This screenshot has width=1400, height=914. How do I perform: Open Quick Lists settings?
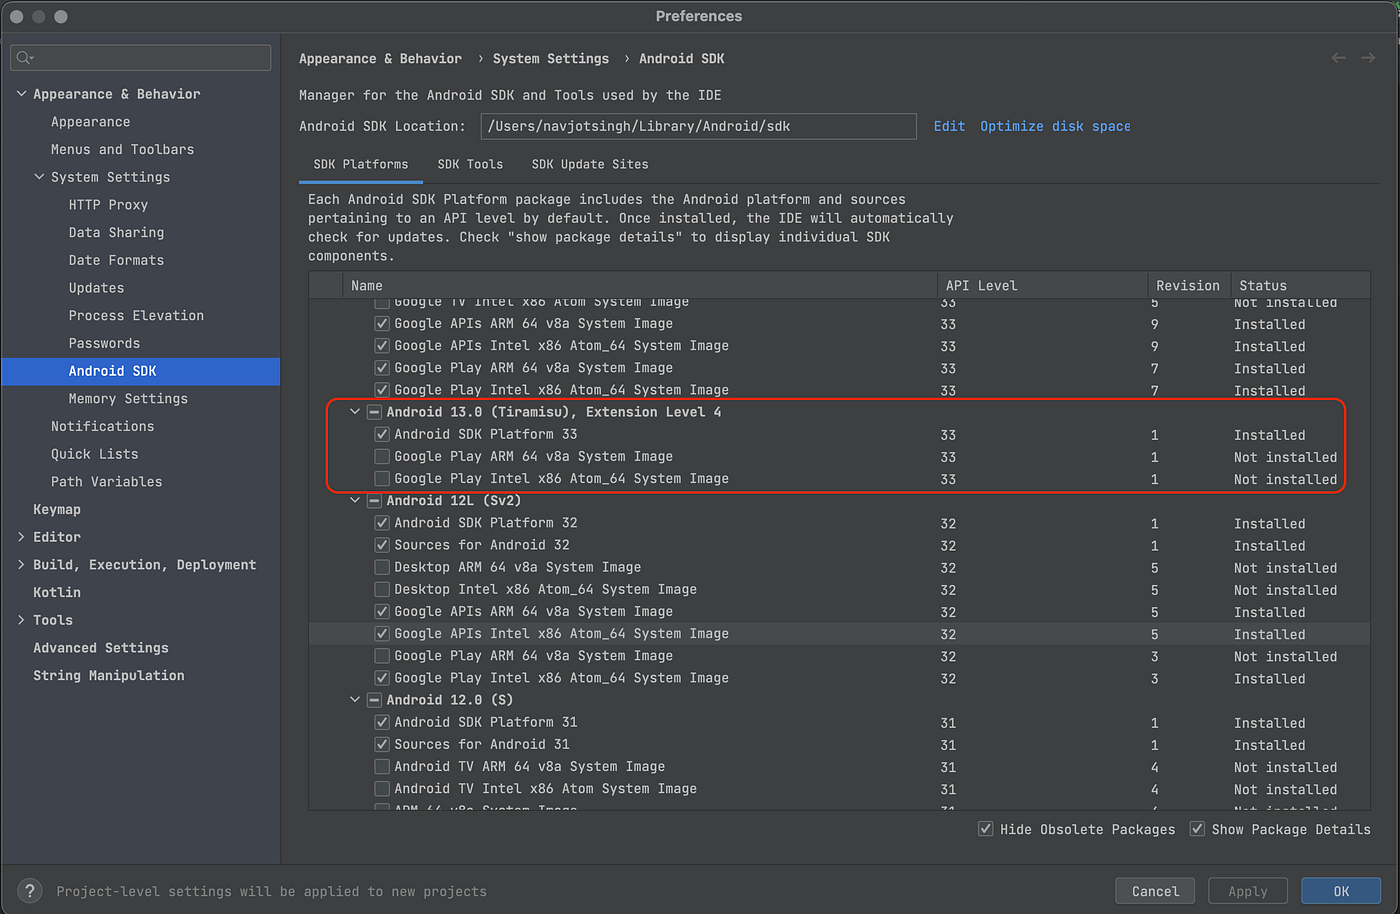pos(95,454)
